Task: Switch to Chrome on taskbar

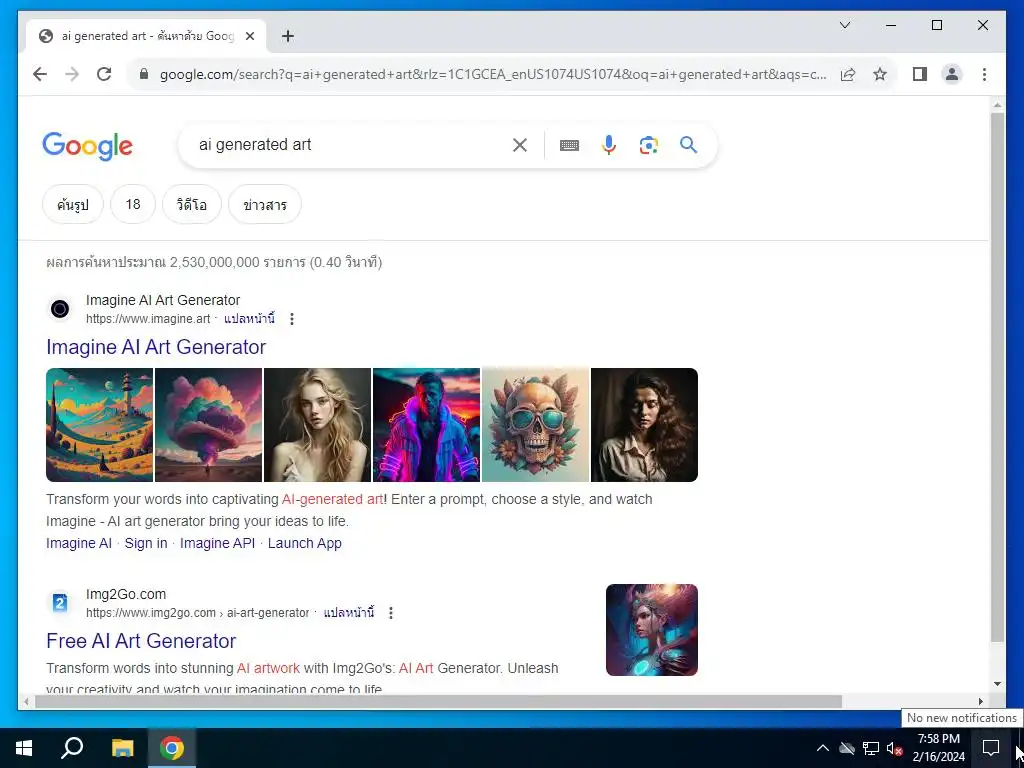Action: pyautogui.click(x=172, y=748)
